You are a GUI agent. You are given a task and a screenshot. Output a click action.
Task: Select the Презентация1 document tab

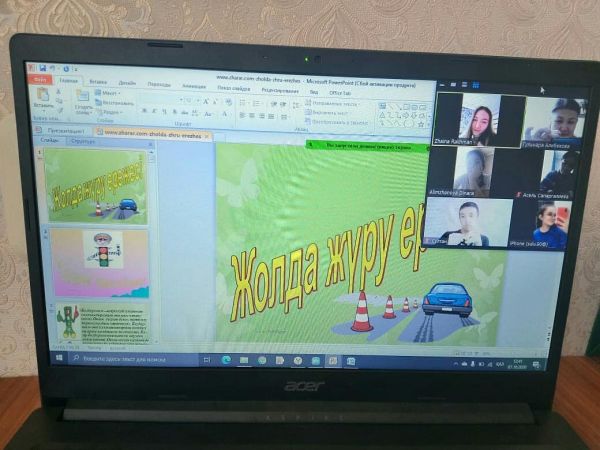tap(60, 130)
